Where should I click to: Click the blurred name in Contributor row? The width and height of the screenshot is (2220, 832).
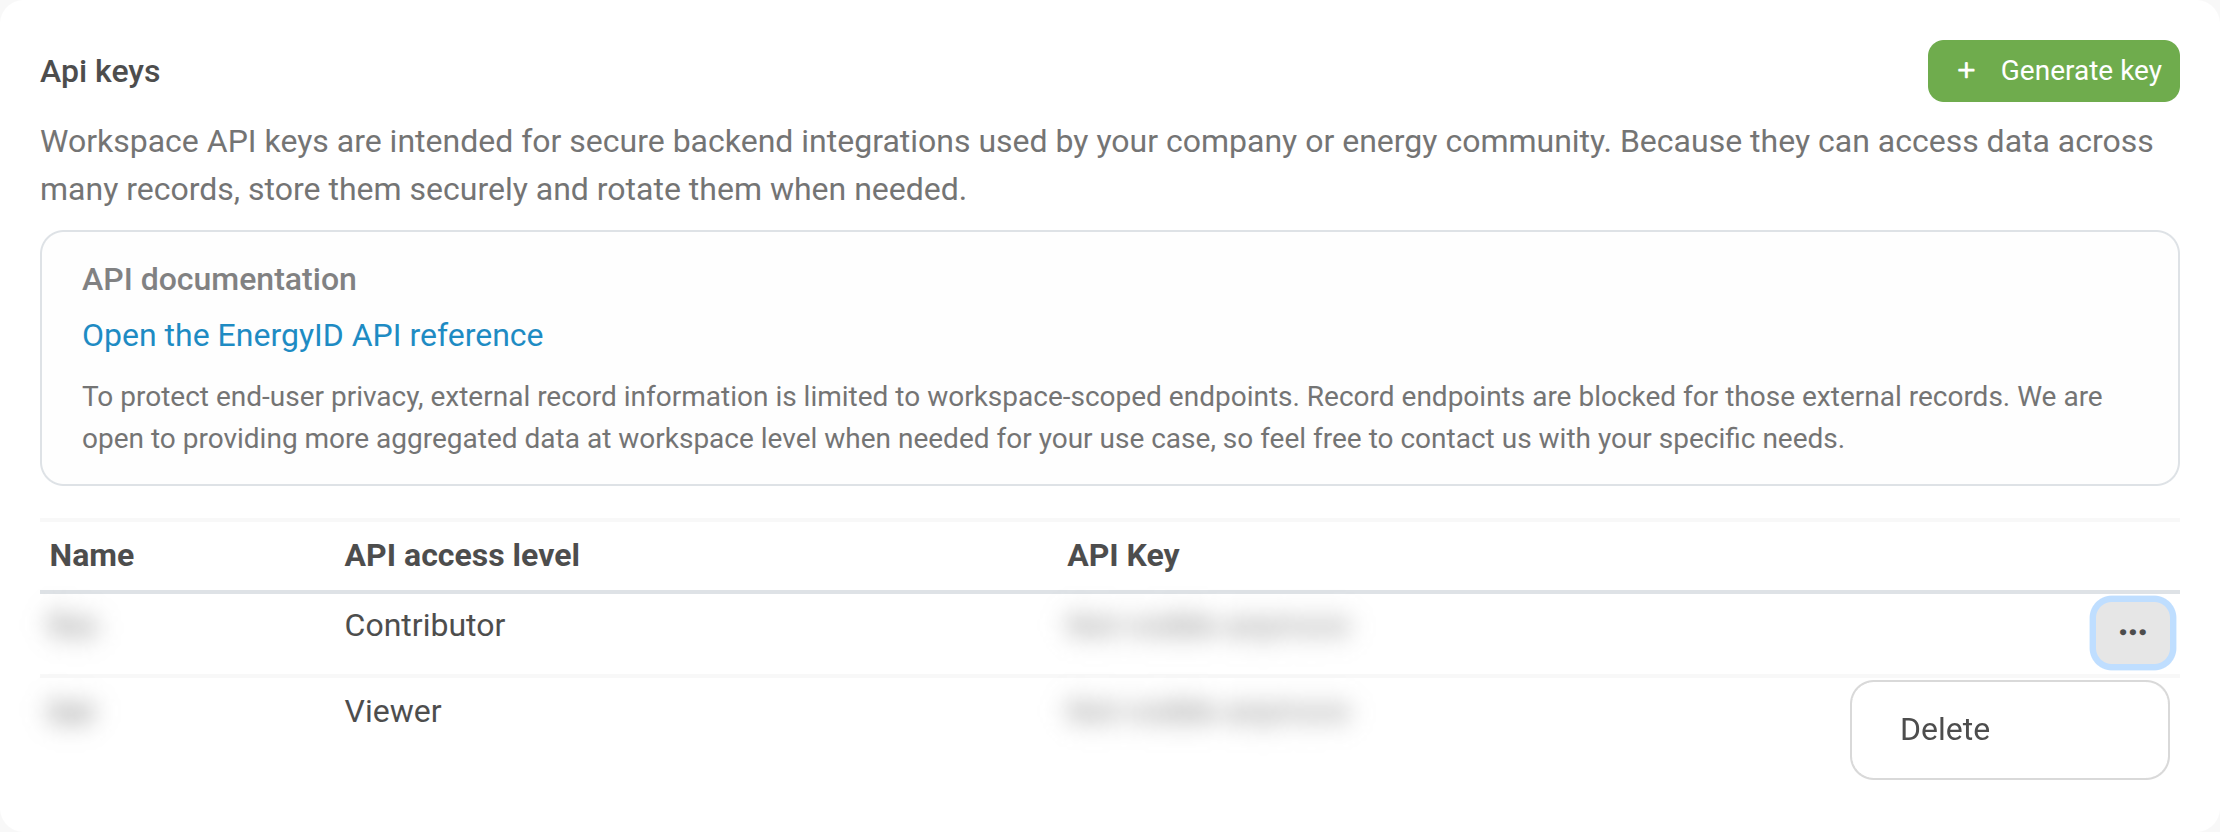[72, 626]
